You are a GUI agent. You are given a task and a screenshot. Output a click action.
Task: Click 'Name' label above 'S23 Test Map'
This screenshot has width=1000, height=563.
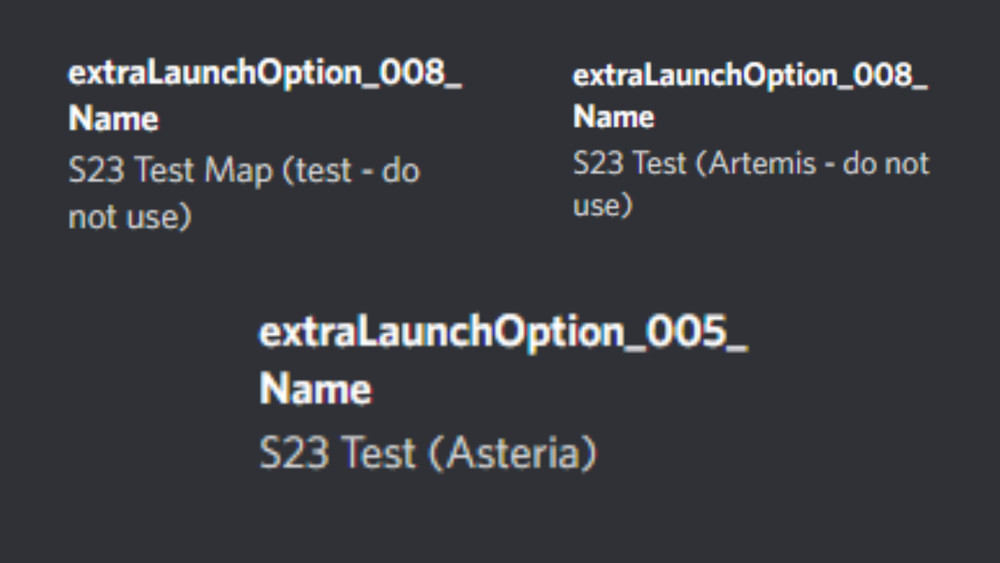coord(113,119)
